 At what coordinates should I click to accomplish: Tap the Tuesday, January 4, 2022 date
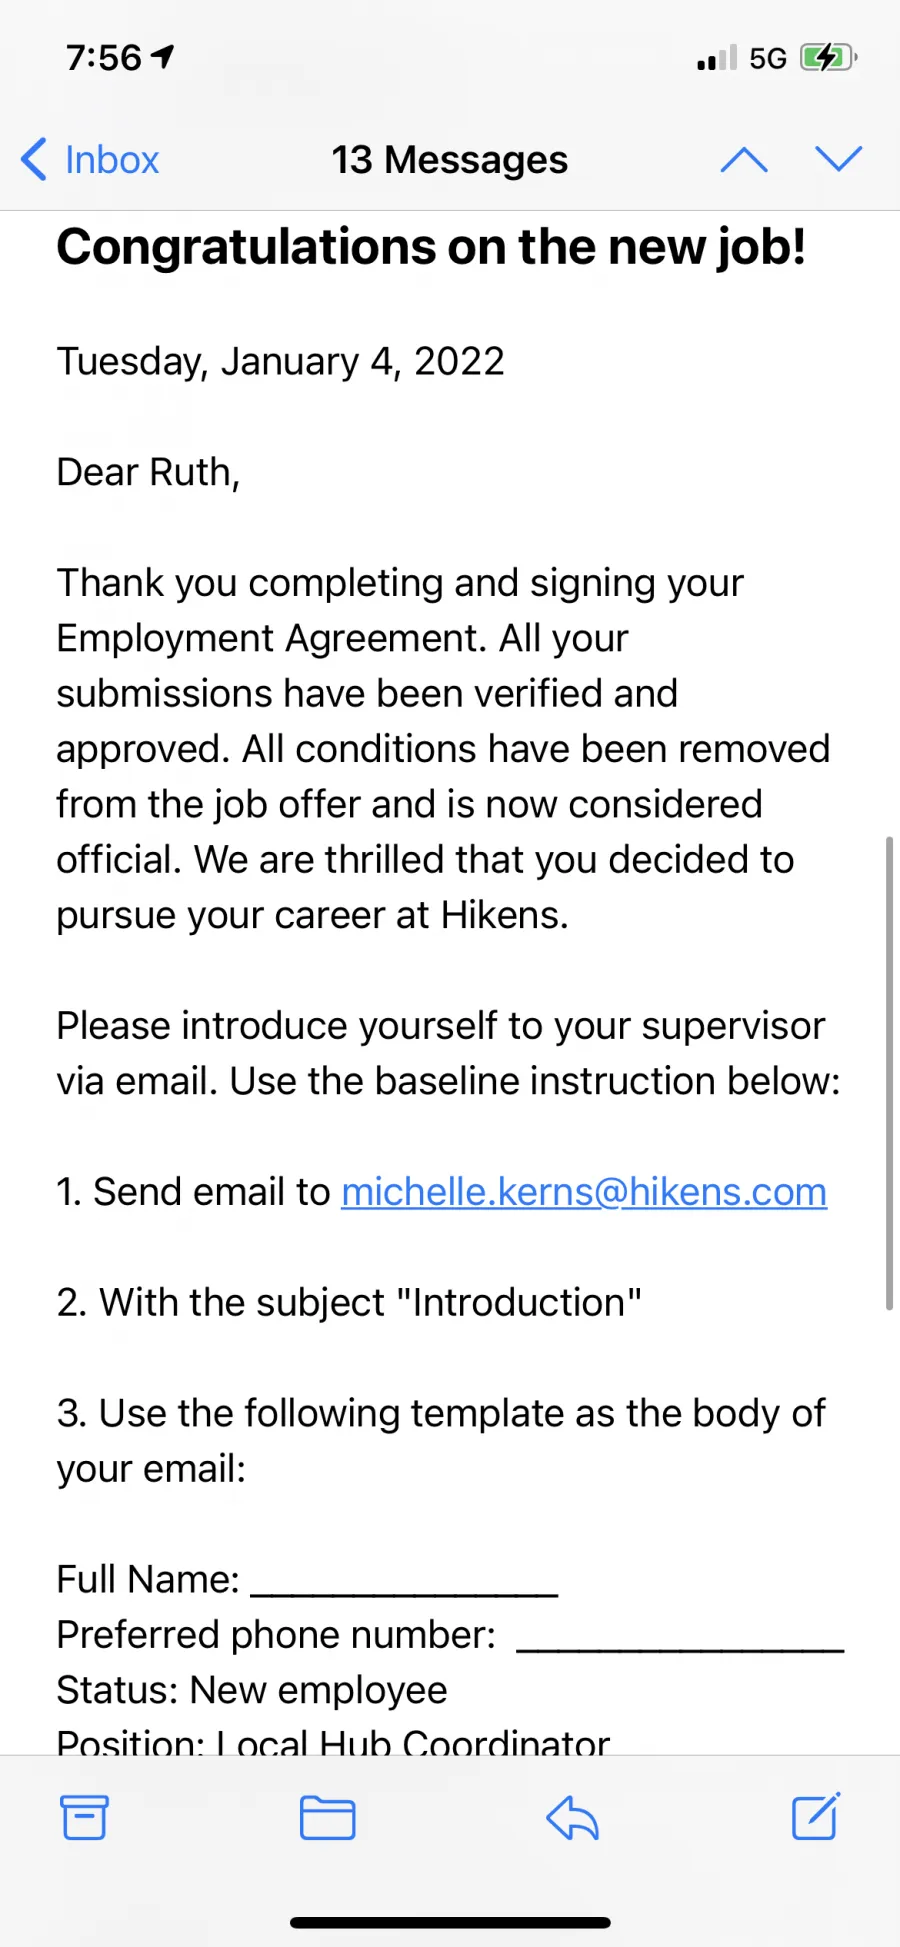pos(280,362)
